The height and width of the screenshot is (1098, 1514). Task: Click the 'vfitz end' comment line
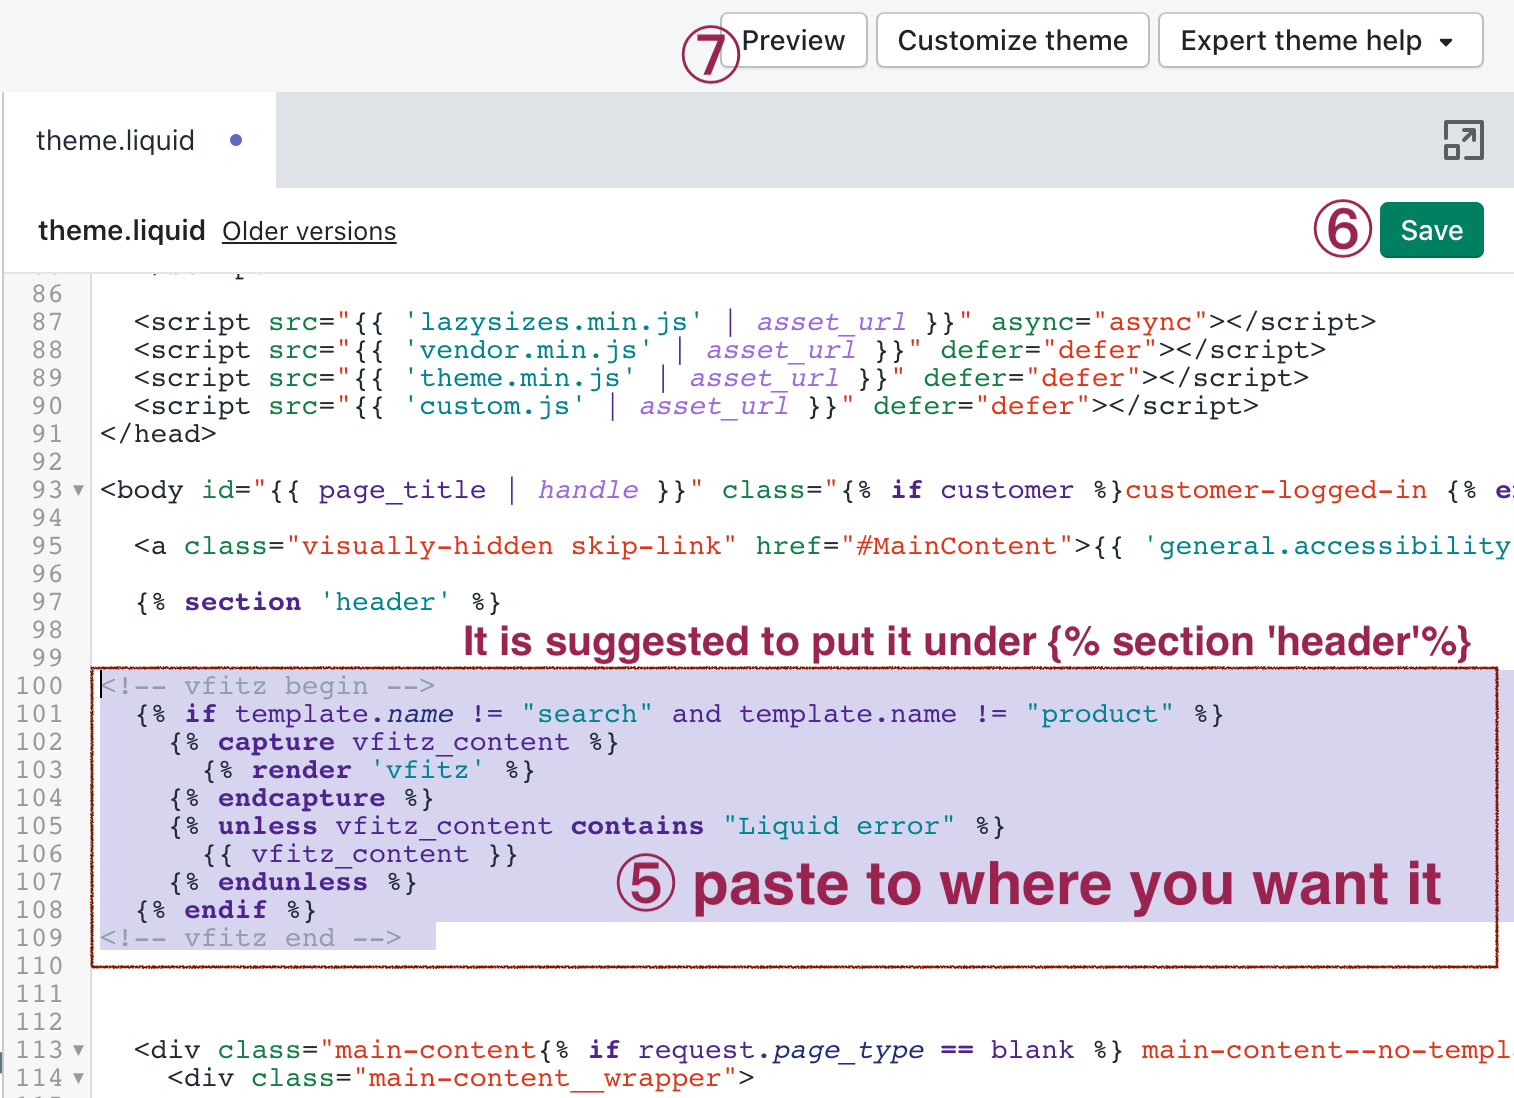click(251, 938)
